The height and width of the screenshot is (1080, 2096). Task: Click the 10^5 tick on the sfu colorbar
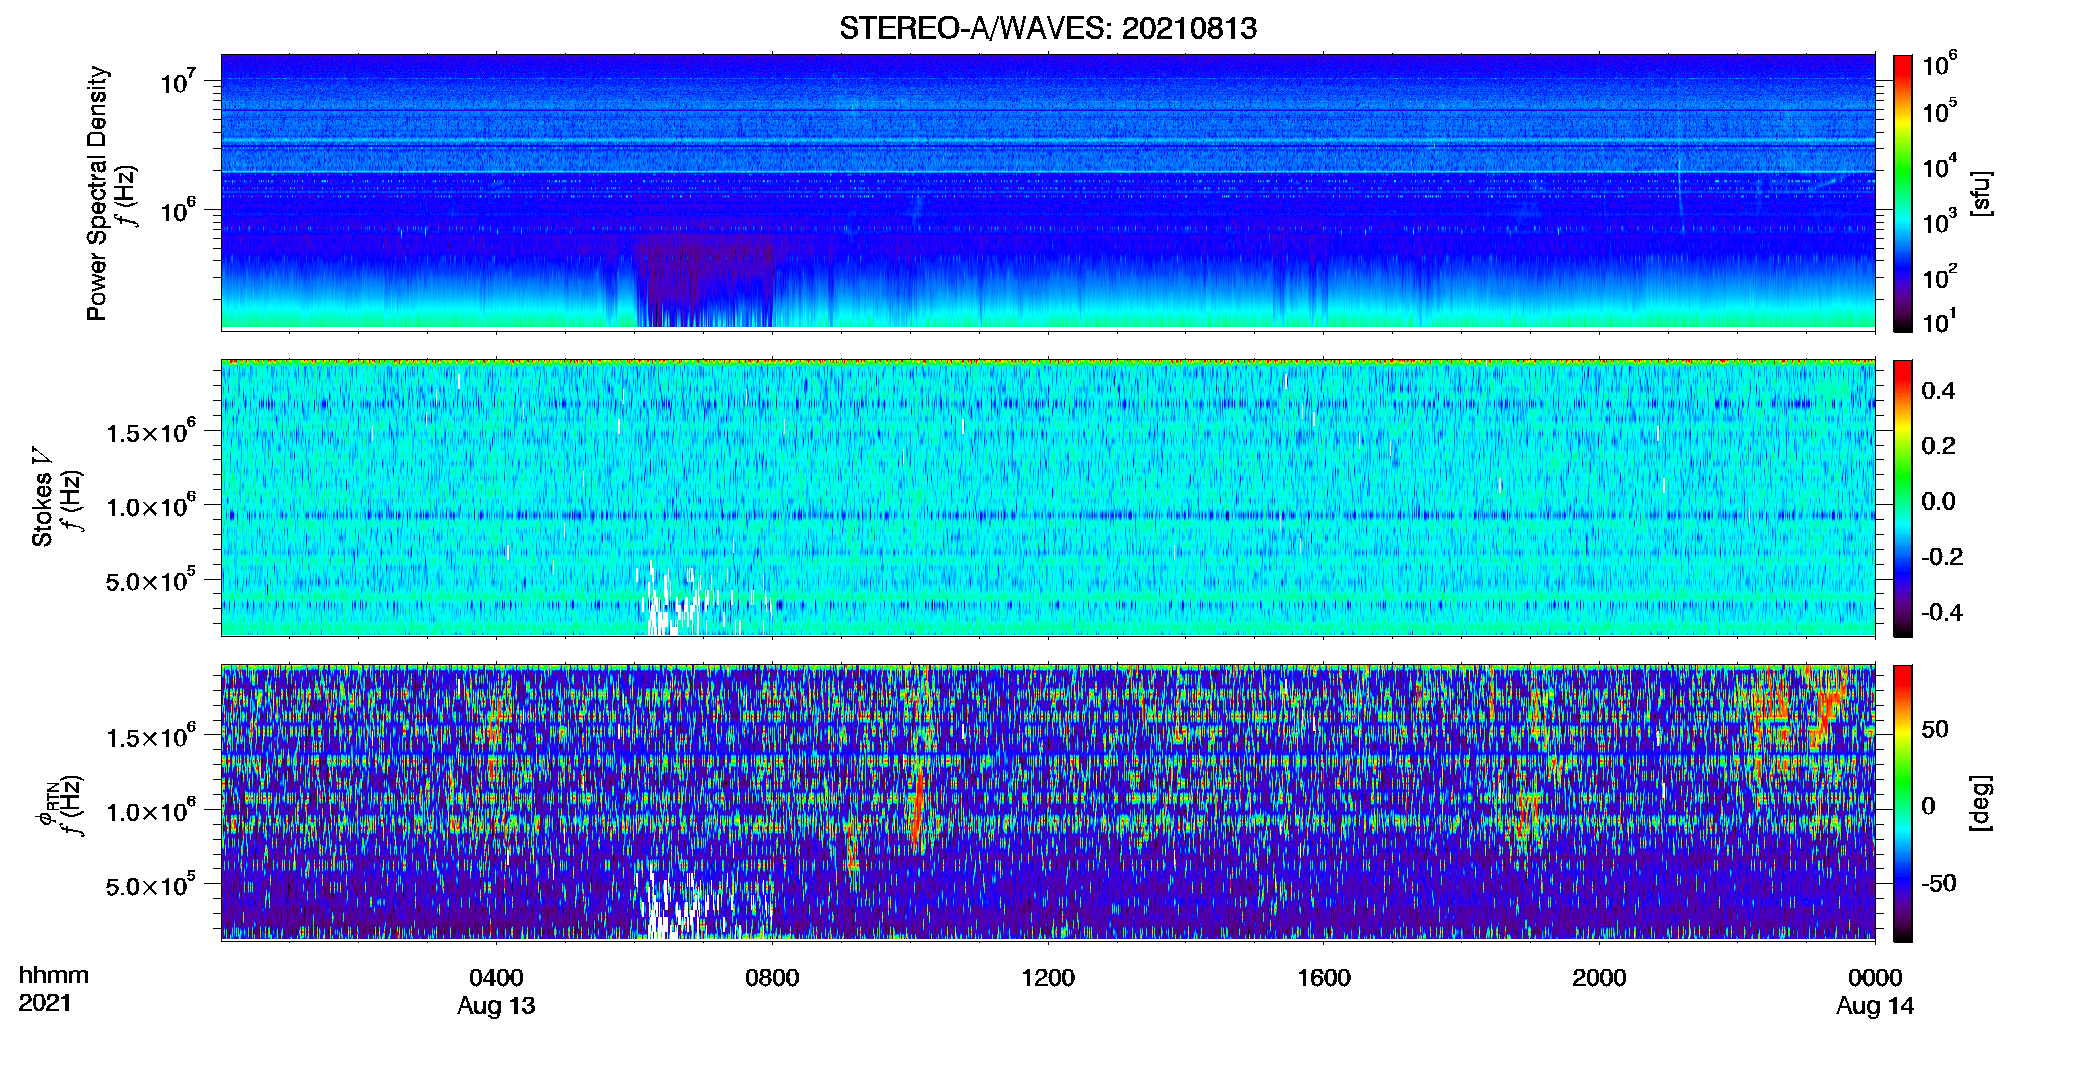[x=1940, y=111]
